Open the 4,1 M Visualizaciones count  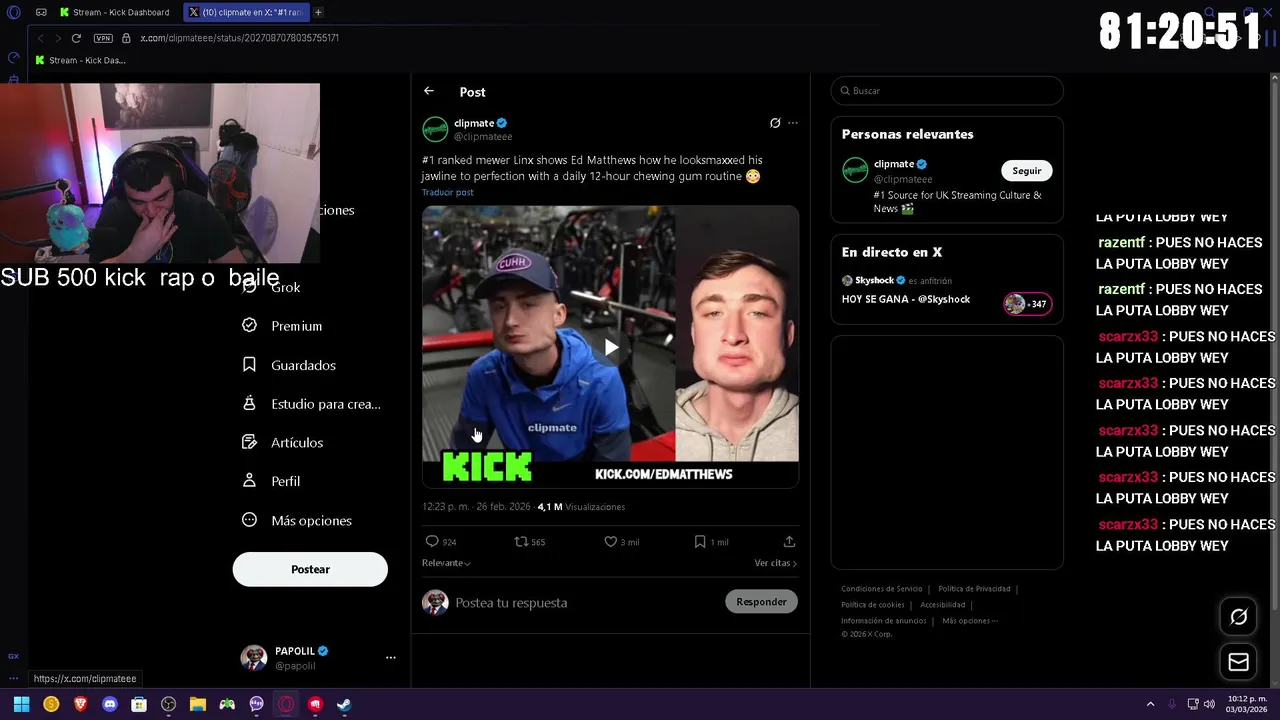(x=581, y=507)
